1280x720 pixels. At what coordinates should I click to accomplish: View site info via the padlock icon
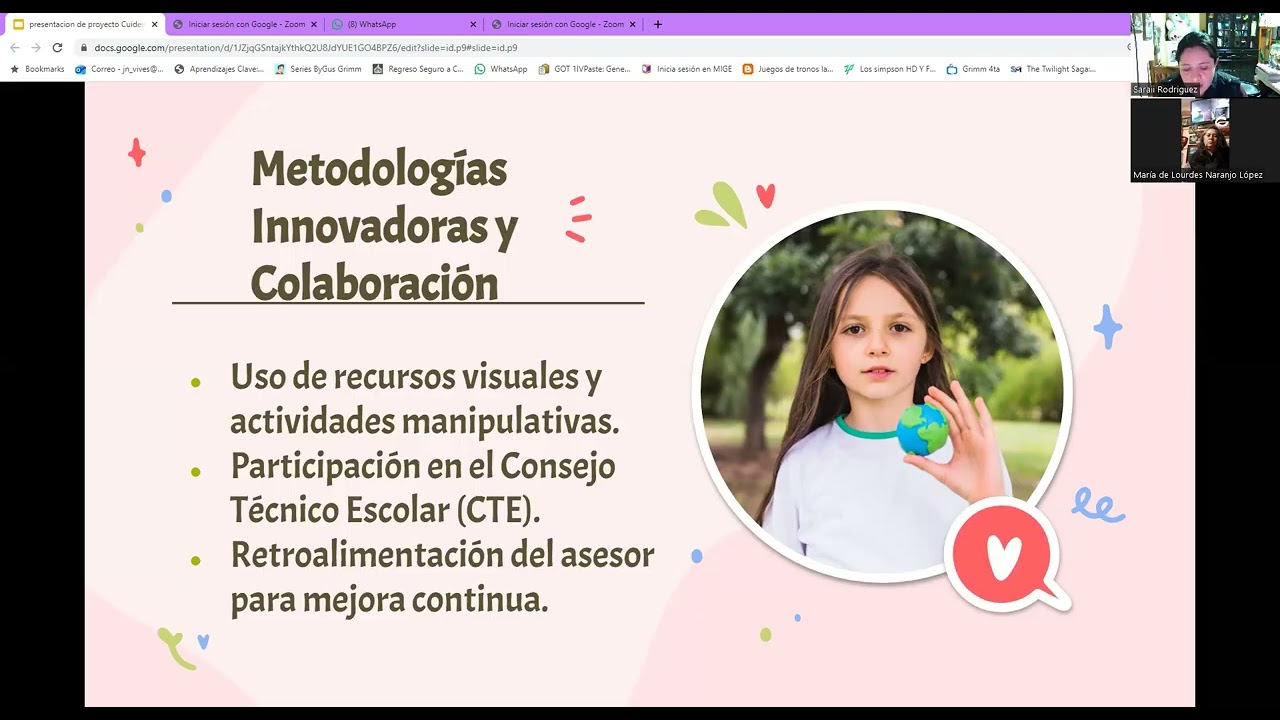click(x=84, y=47)
